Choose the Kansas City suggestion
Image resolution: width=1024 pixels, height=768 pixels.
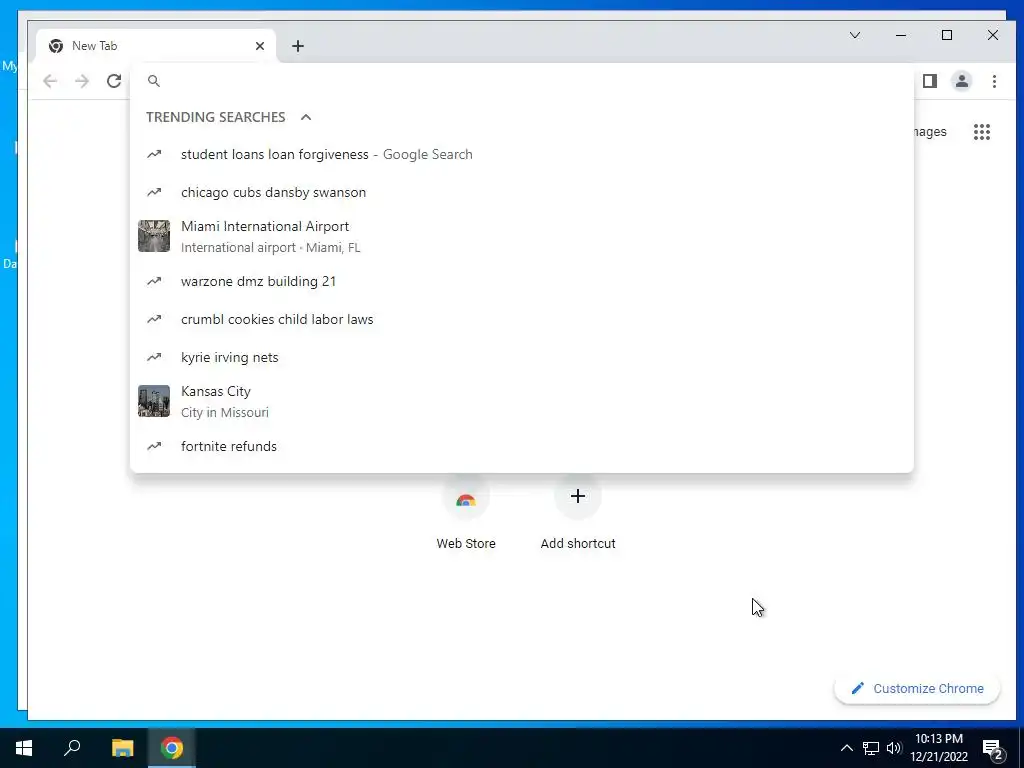pyautogui.click(x=522, y=401)
